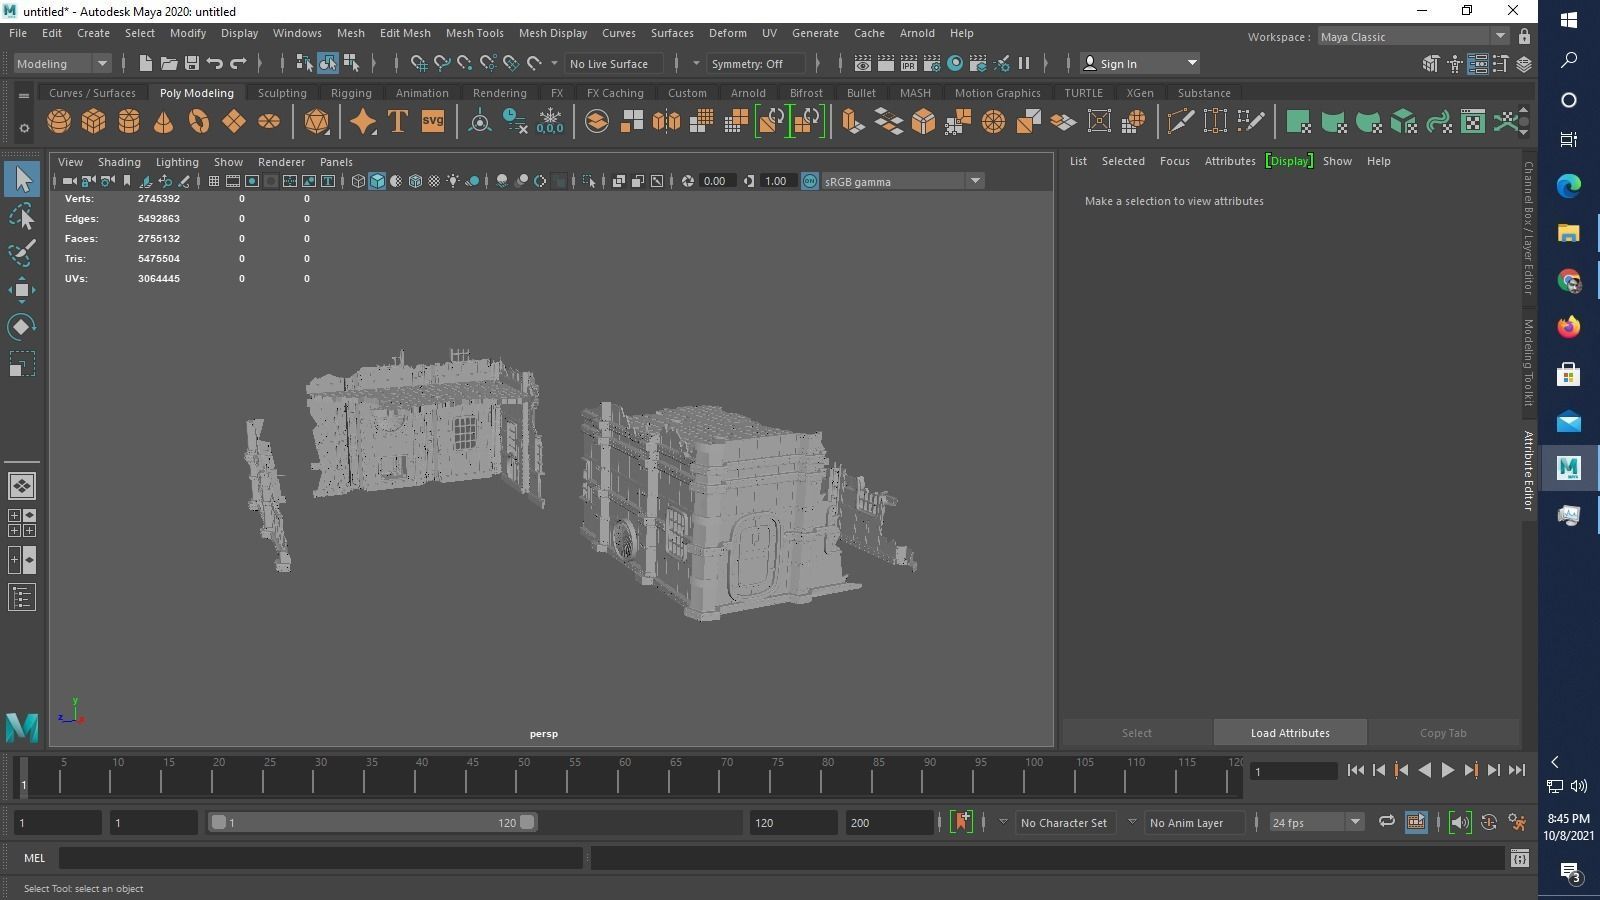1600x900 pixels.
Task: Open Maya from Windows taskbar
Action: tap(1568, 467)
